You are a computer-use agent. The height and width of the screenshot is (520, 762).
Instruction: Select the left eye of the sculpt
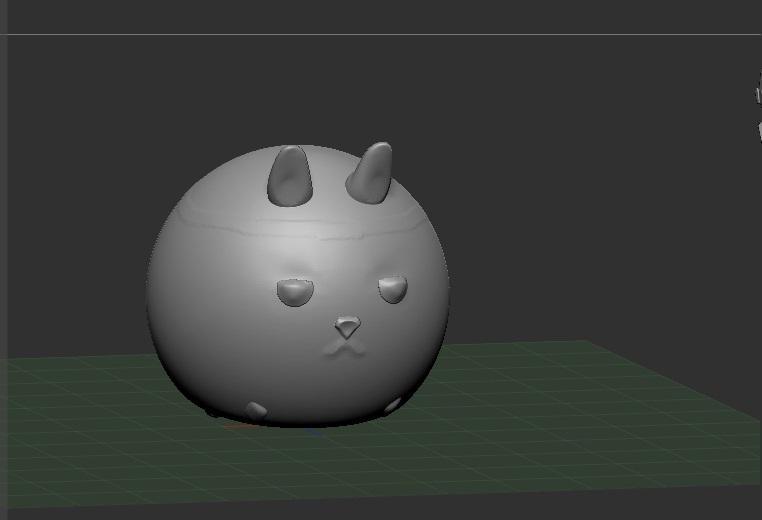295,292
